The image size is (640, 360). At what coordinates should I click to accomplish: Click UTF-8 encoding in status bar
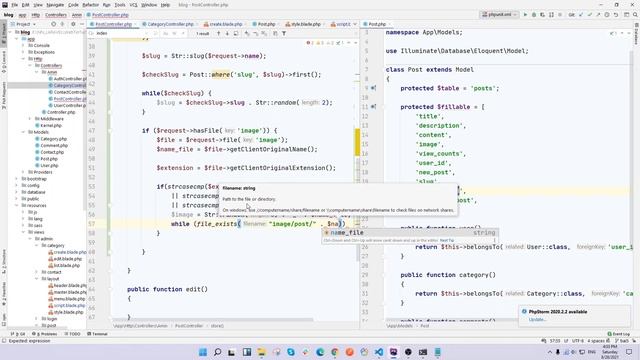coord(578,340)
